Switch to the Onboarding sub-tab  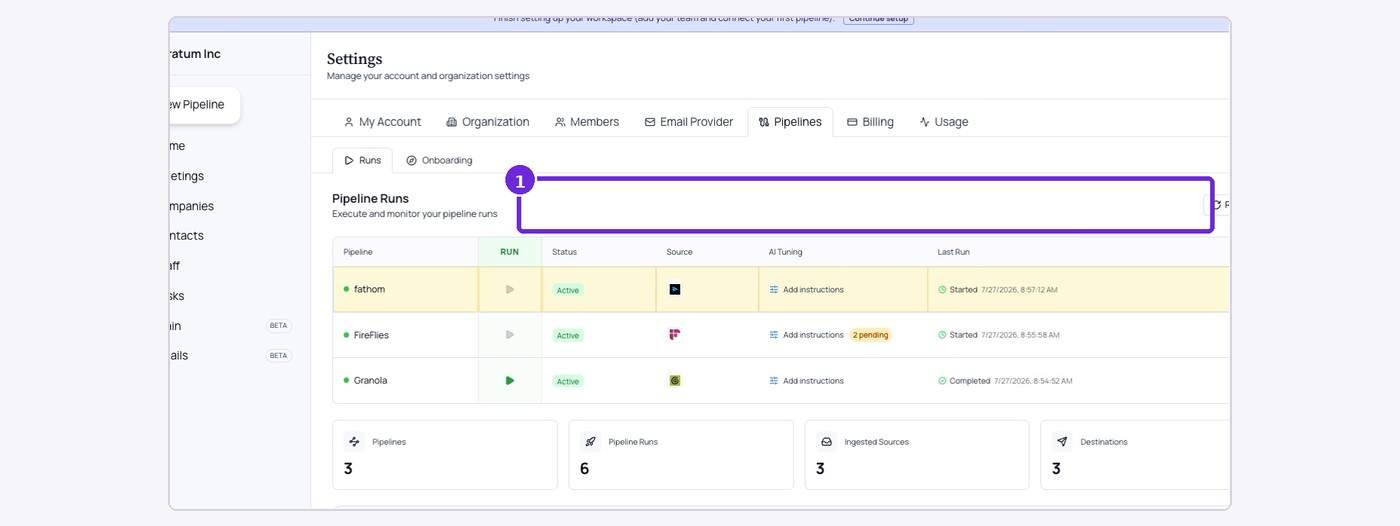439,160
